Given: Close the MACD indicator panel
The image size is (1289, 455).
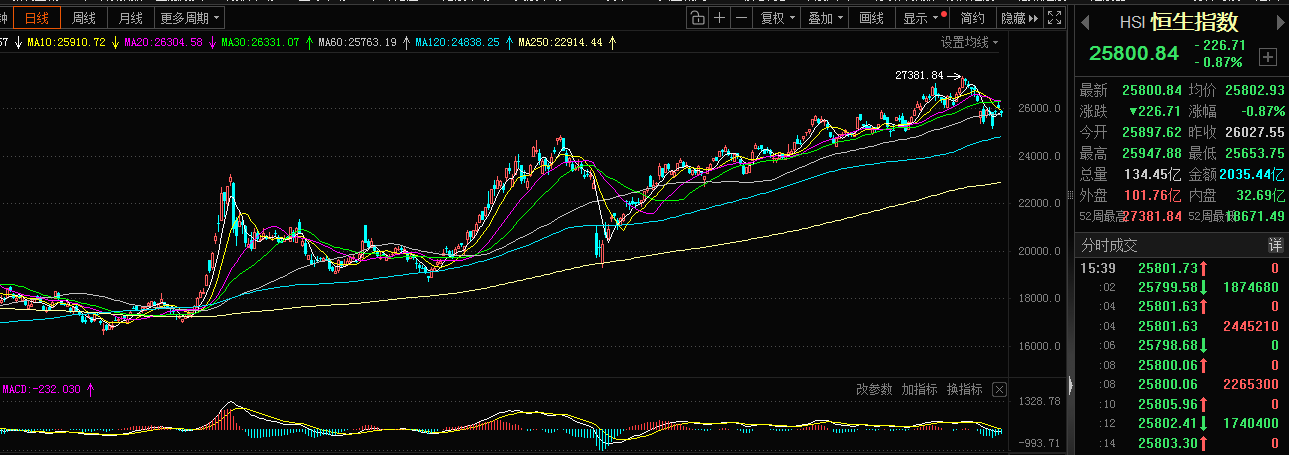Looking at the screenshot, I should (999, 389).
